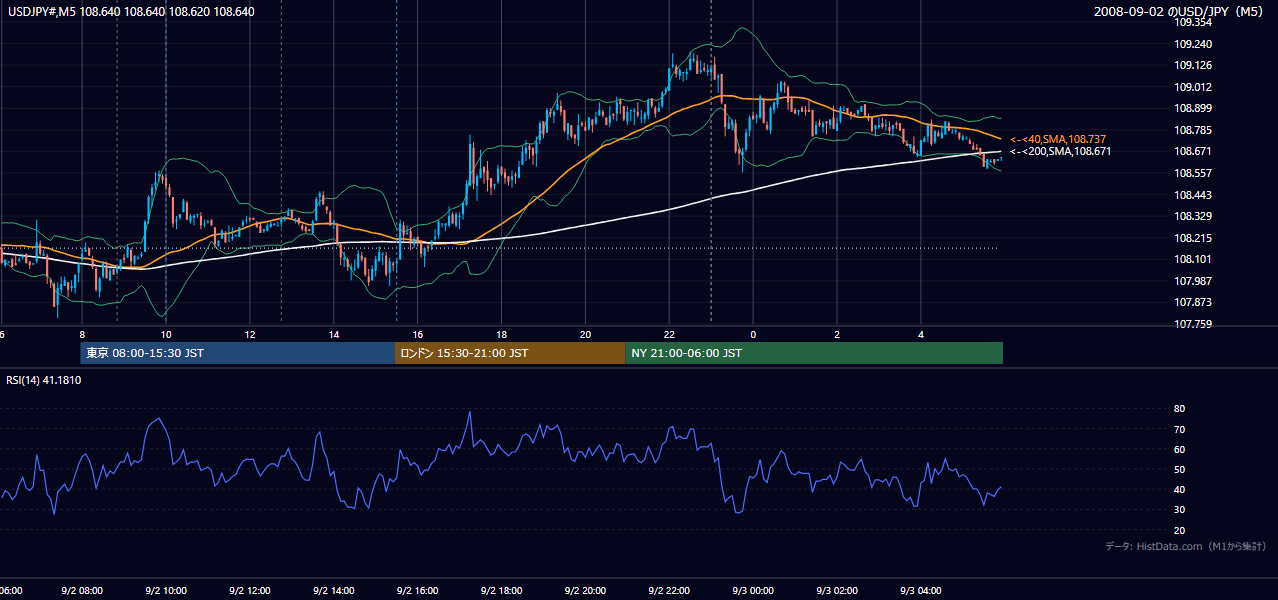Click the 107.759 price axis label

(x=1192, y=324)
